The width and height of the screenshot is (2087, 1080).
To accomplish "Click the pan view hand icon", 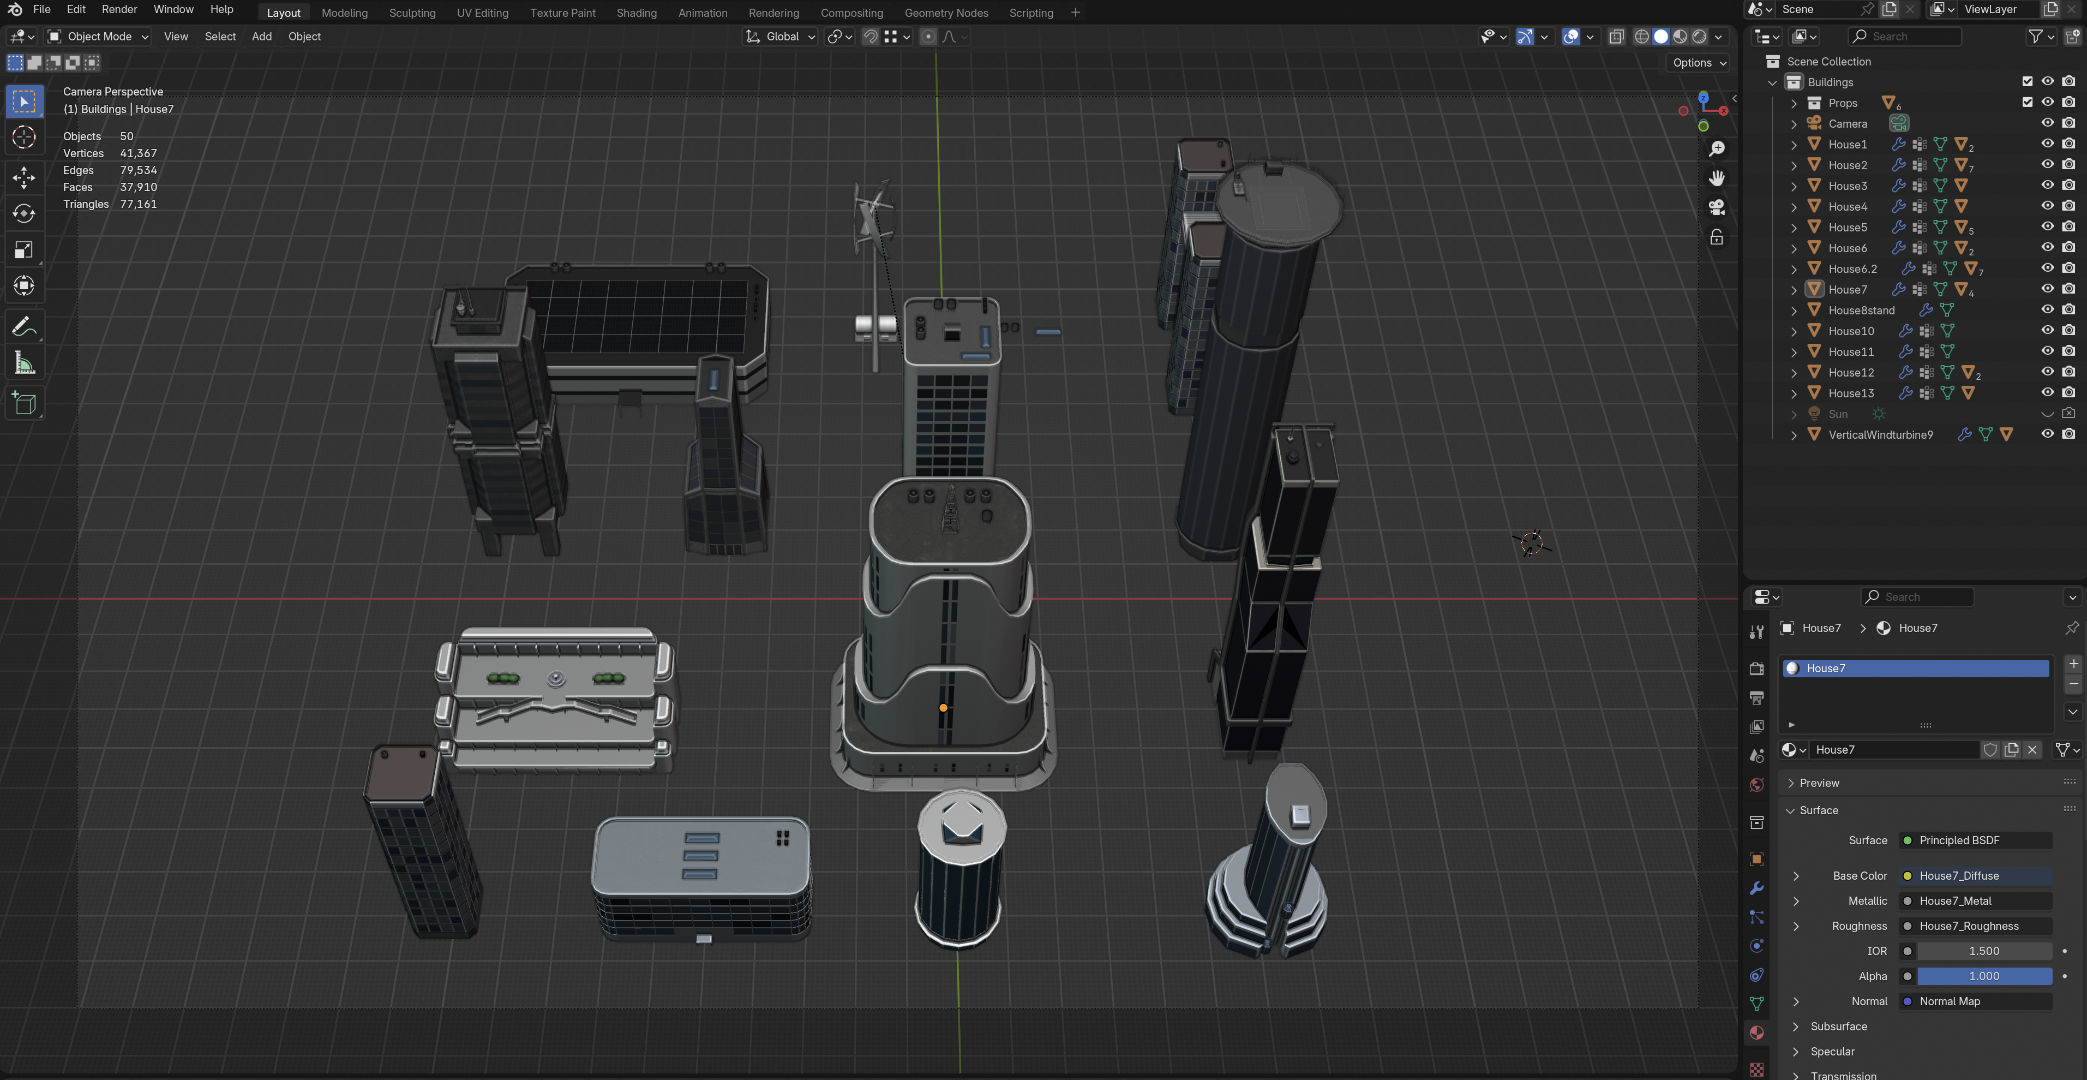I will (1717, 178).
